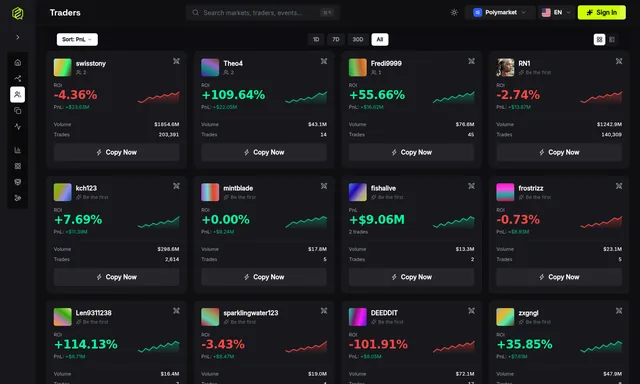Click the green logo in the sidebar

pos(18,13)
